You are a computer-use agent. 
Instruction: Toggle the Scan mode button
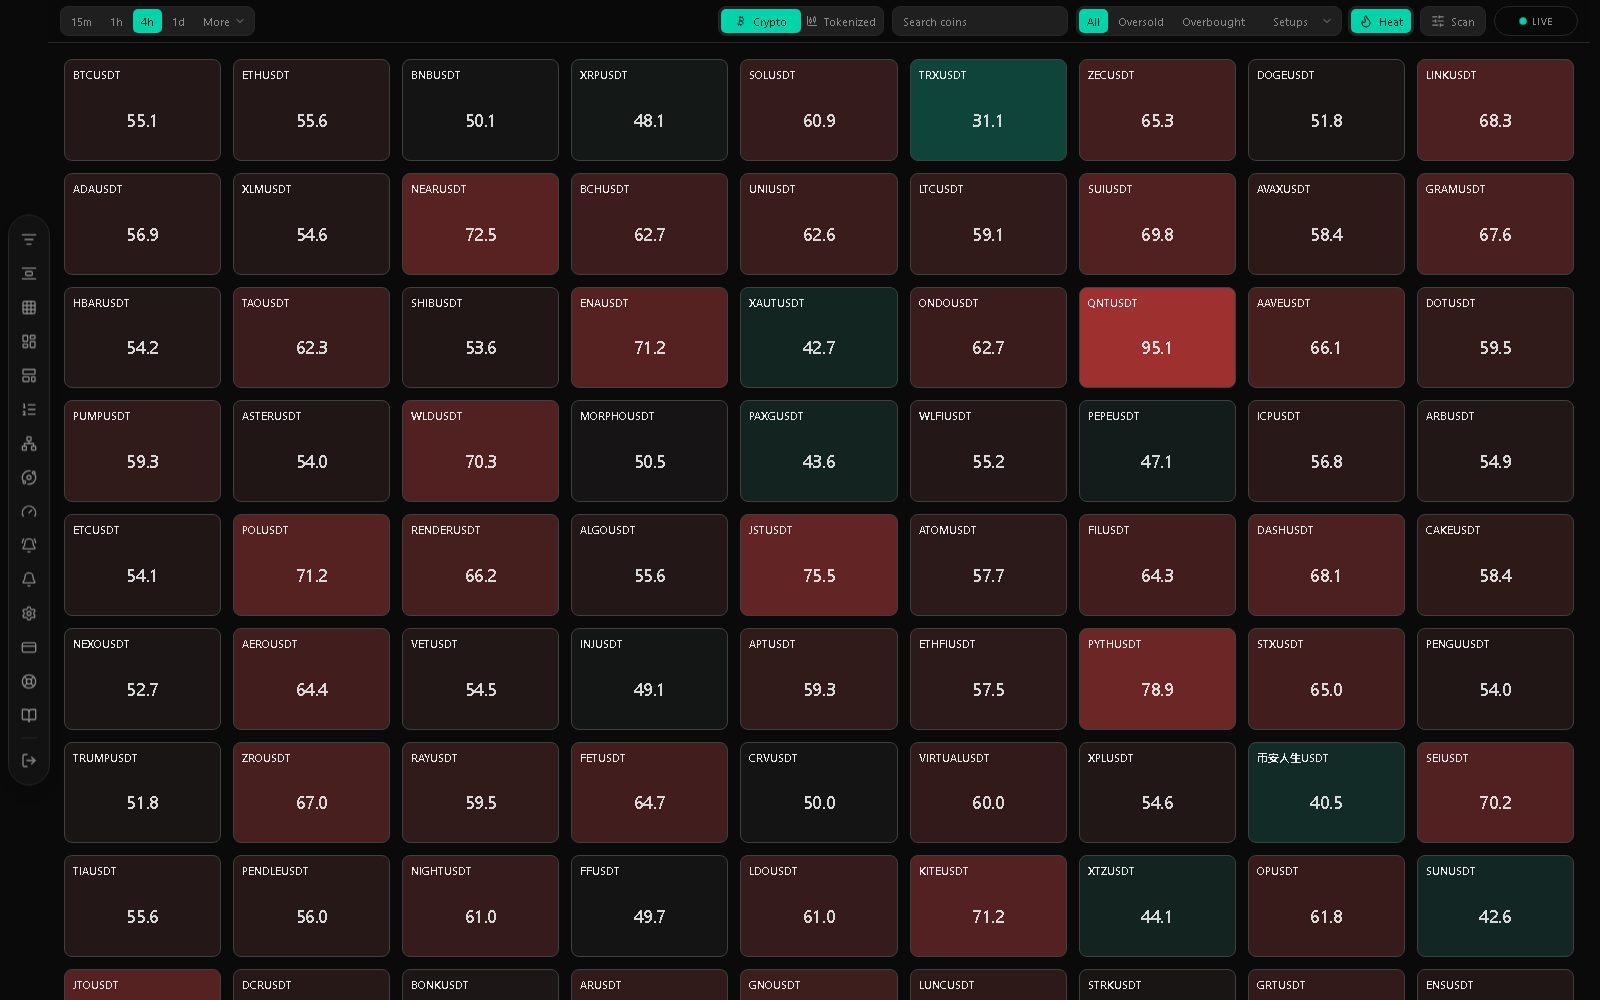tap(1452, 21)
